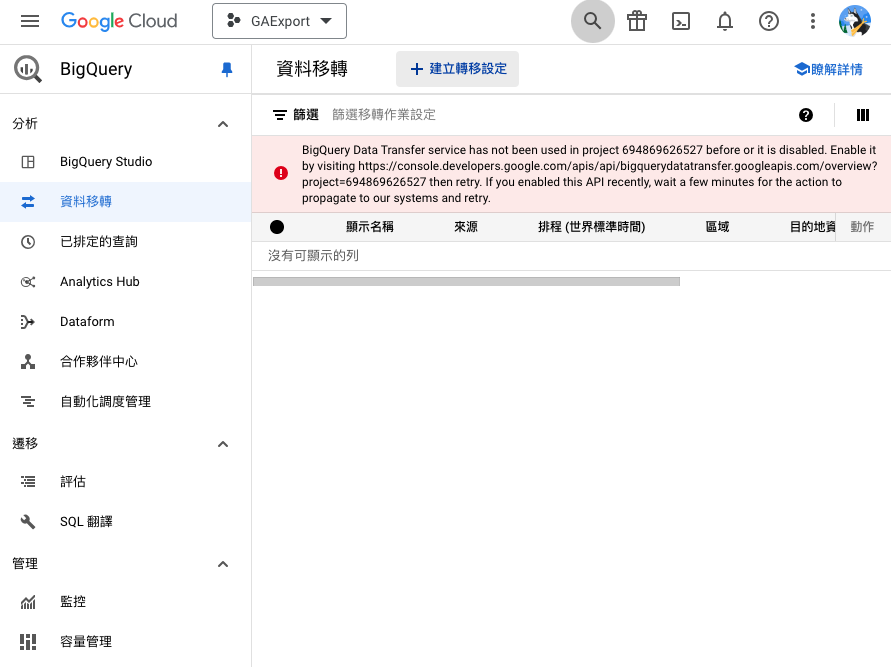Open the gift free trial icon
The height and width of the screenshot is (667, 891).
(637, 22)
